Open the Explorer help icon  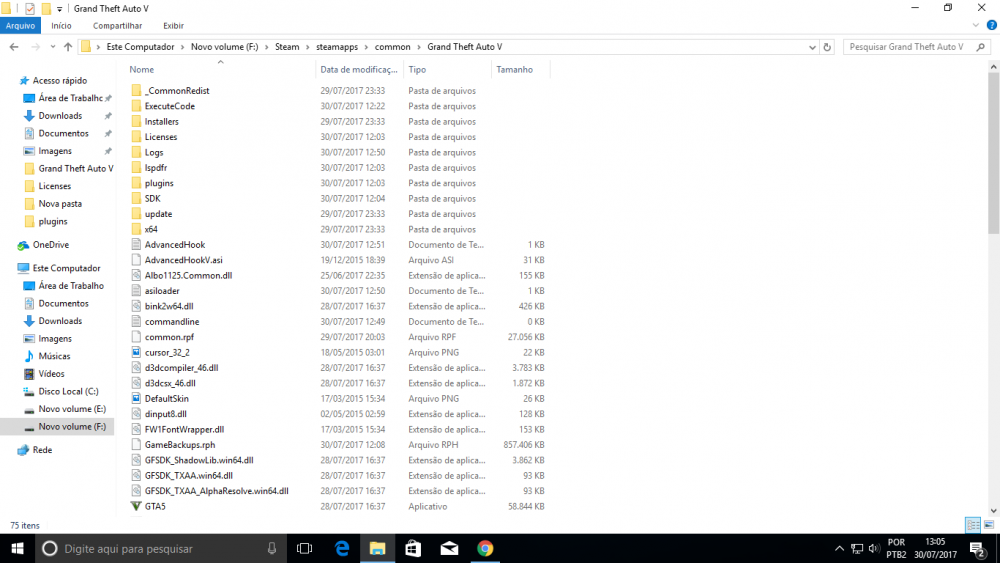(991, 26)
